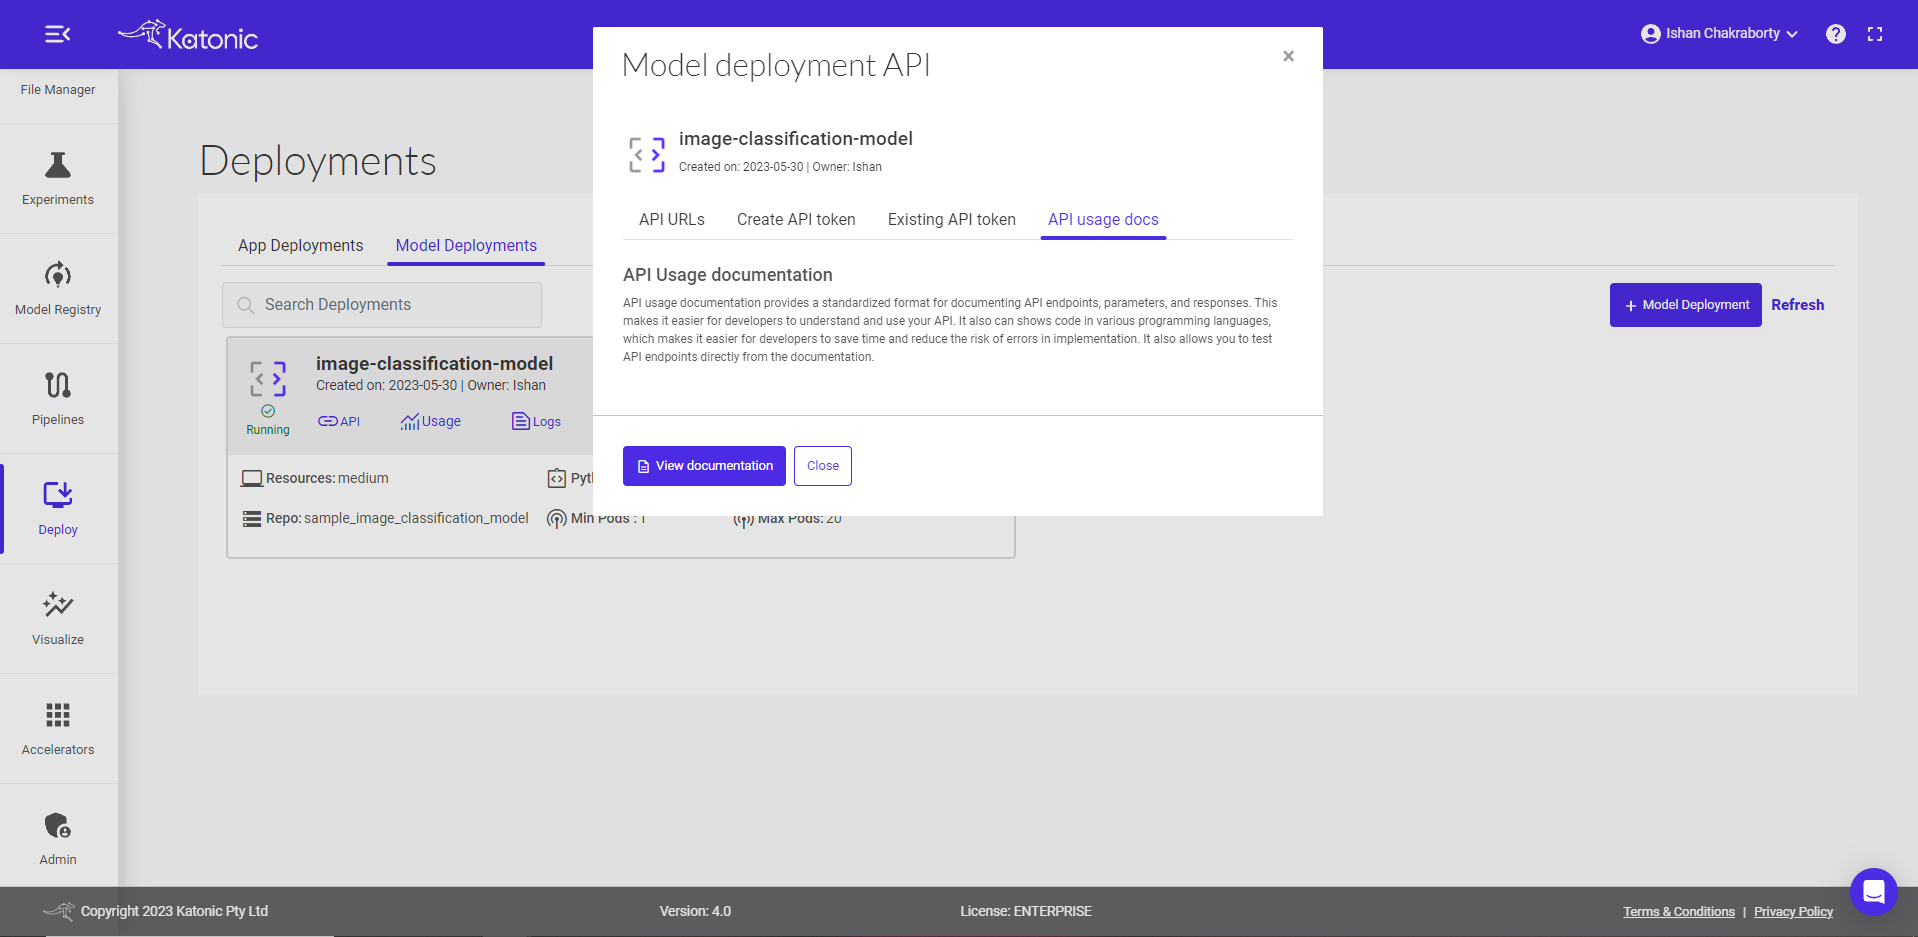Open the Usage chart link
Viewport: 1918px width, 937px height.
coord(430,422)
